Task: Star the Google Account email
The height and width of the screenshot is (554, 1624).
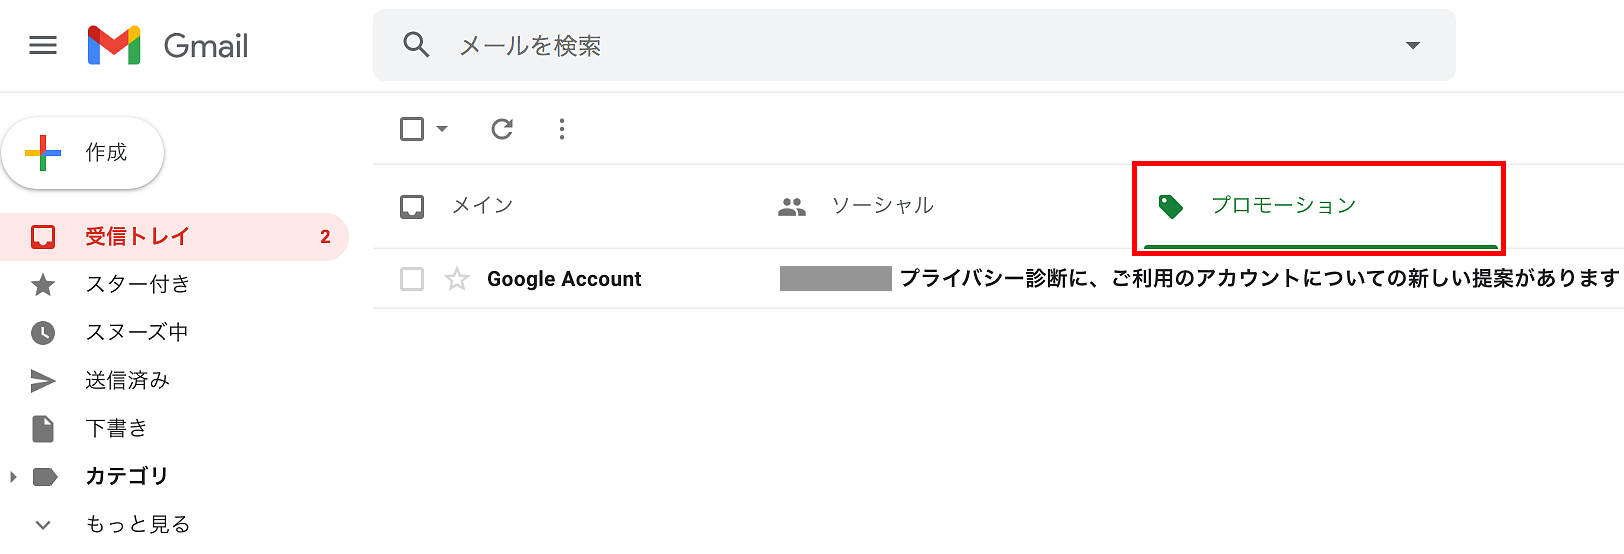Action: (457, 279)
